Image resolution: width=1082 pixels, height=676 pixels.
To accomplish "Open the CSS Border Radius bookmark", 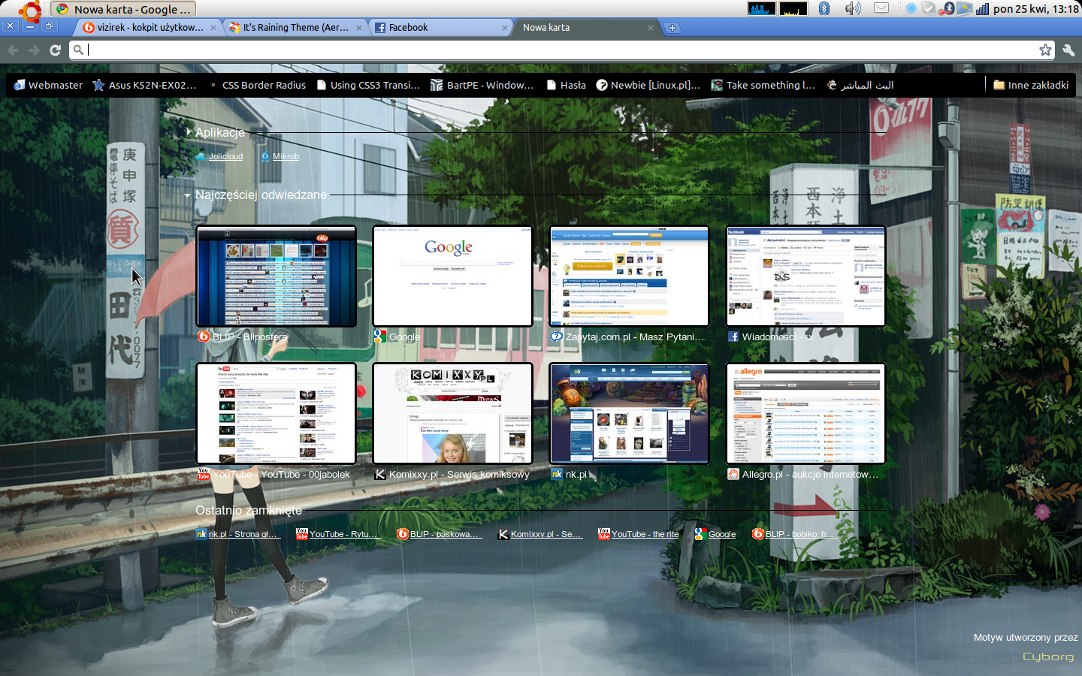I will coord(260,85).
